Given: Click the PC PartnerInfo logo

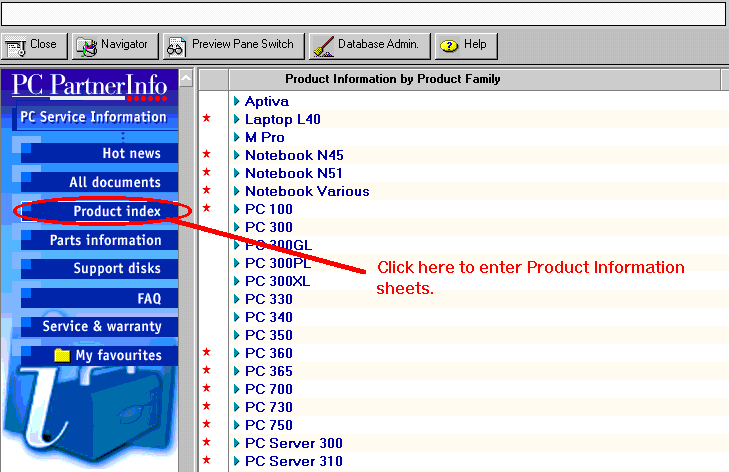Looking at the screenshot, I should pyautogui.click(x=90, y=86).
